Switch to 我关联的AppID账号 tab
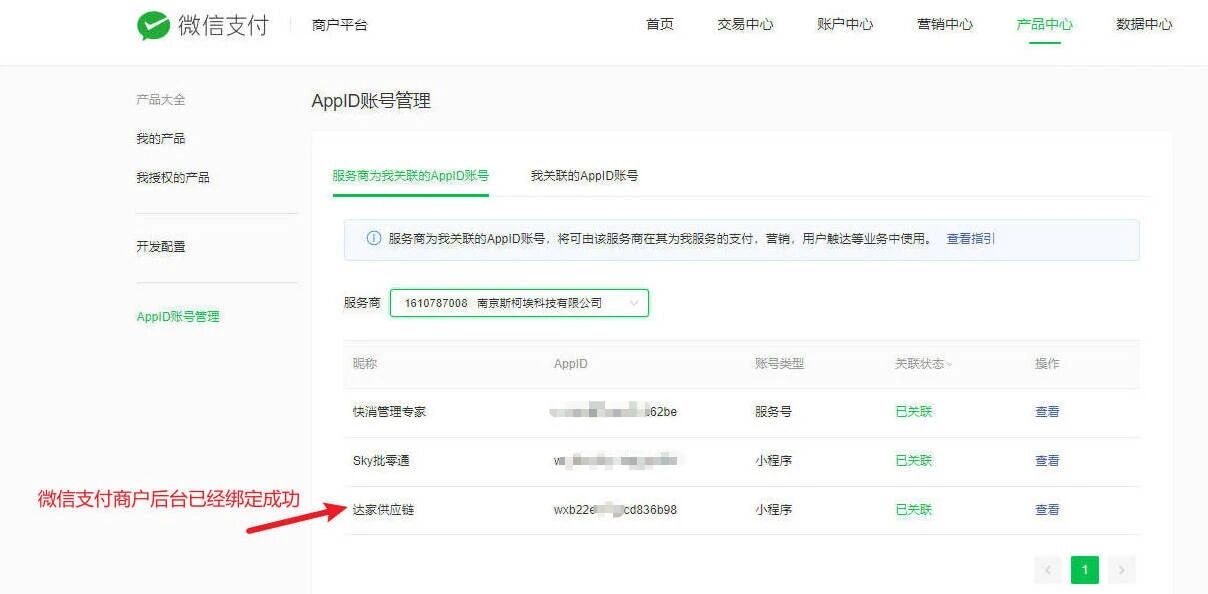 coord(584,175)
